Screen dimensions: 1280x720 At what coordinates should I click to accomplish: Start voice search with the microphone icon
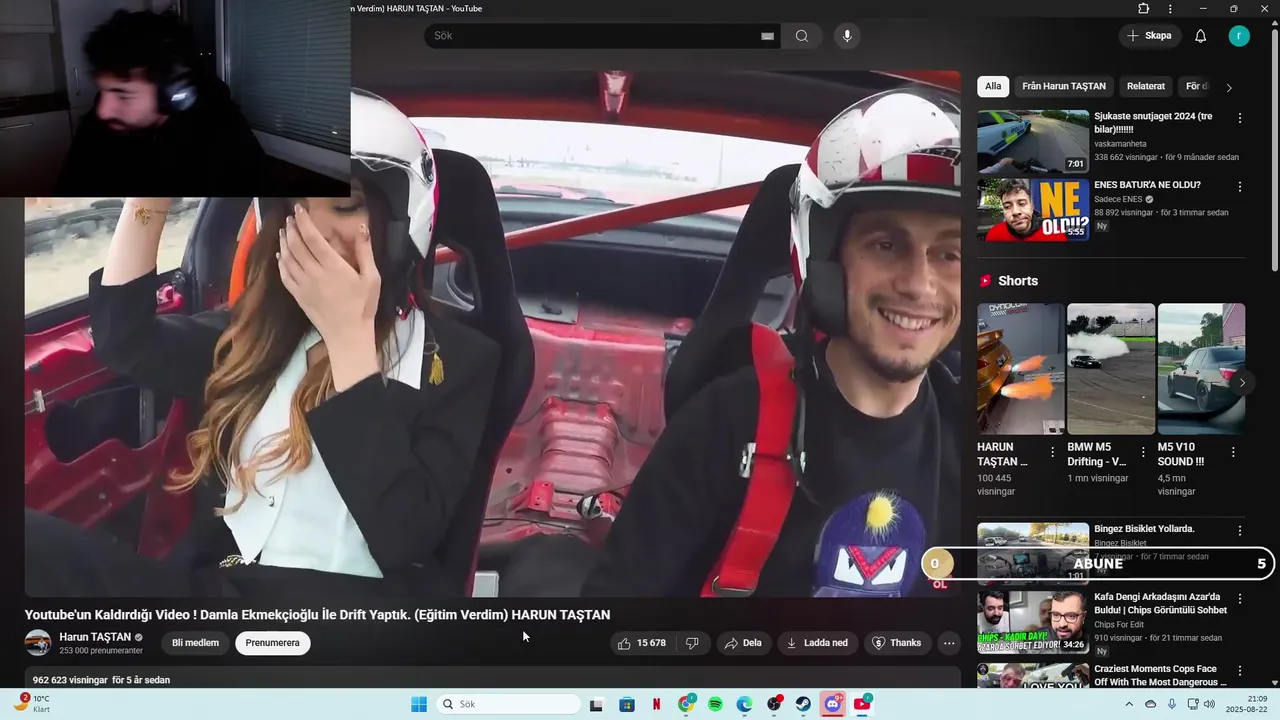point(847,36)
